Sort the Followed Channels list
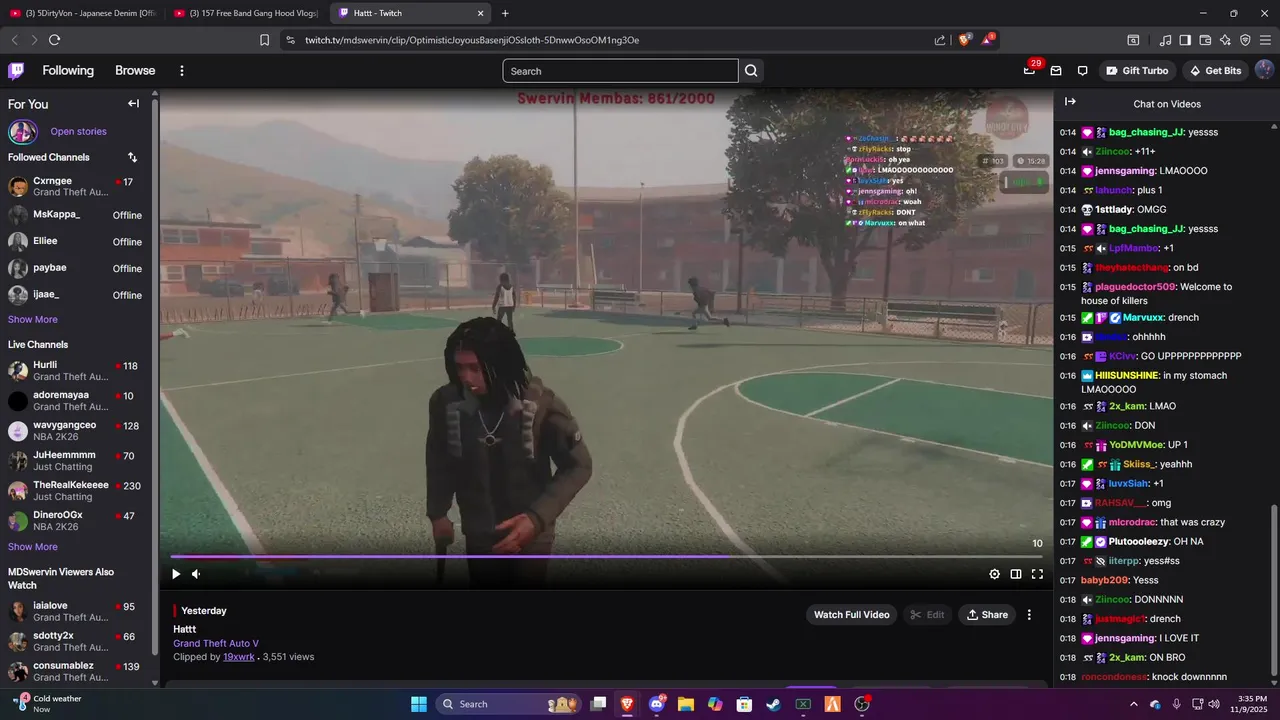This screenshot has width=1280, height=720. [132, 157]
